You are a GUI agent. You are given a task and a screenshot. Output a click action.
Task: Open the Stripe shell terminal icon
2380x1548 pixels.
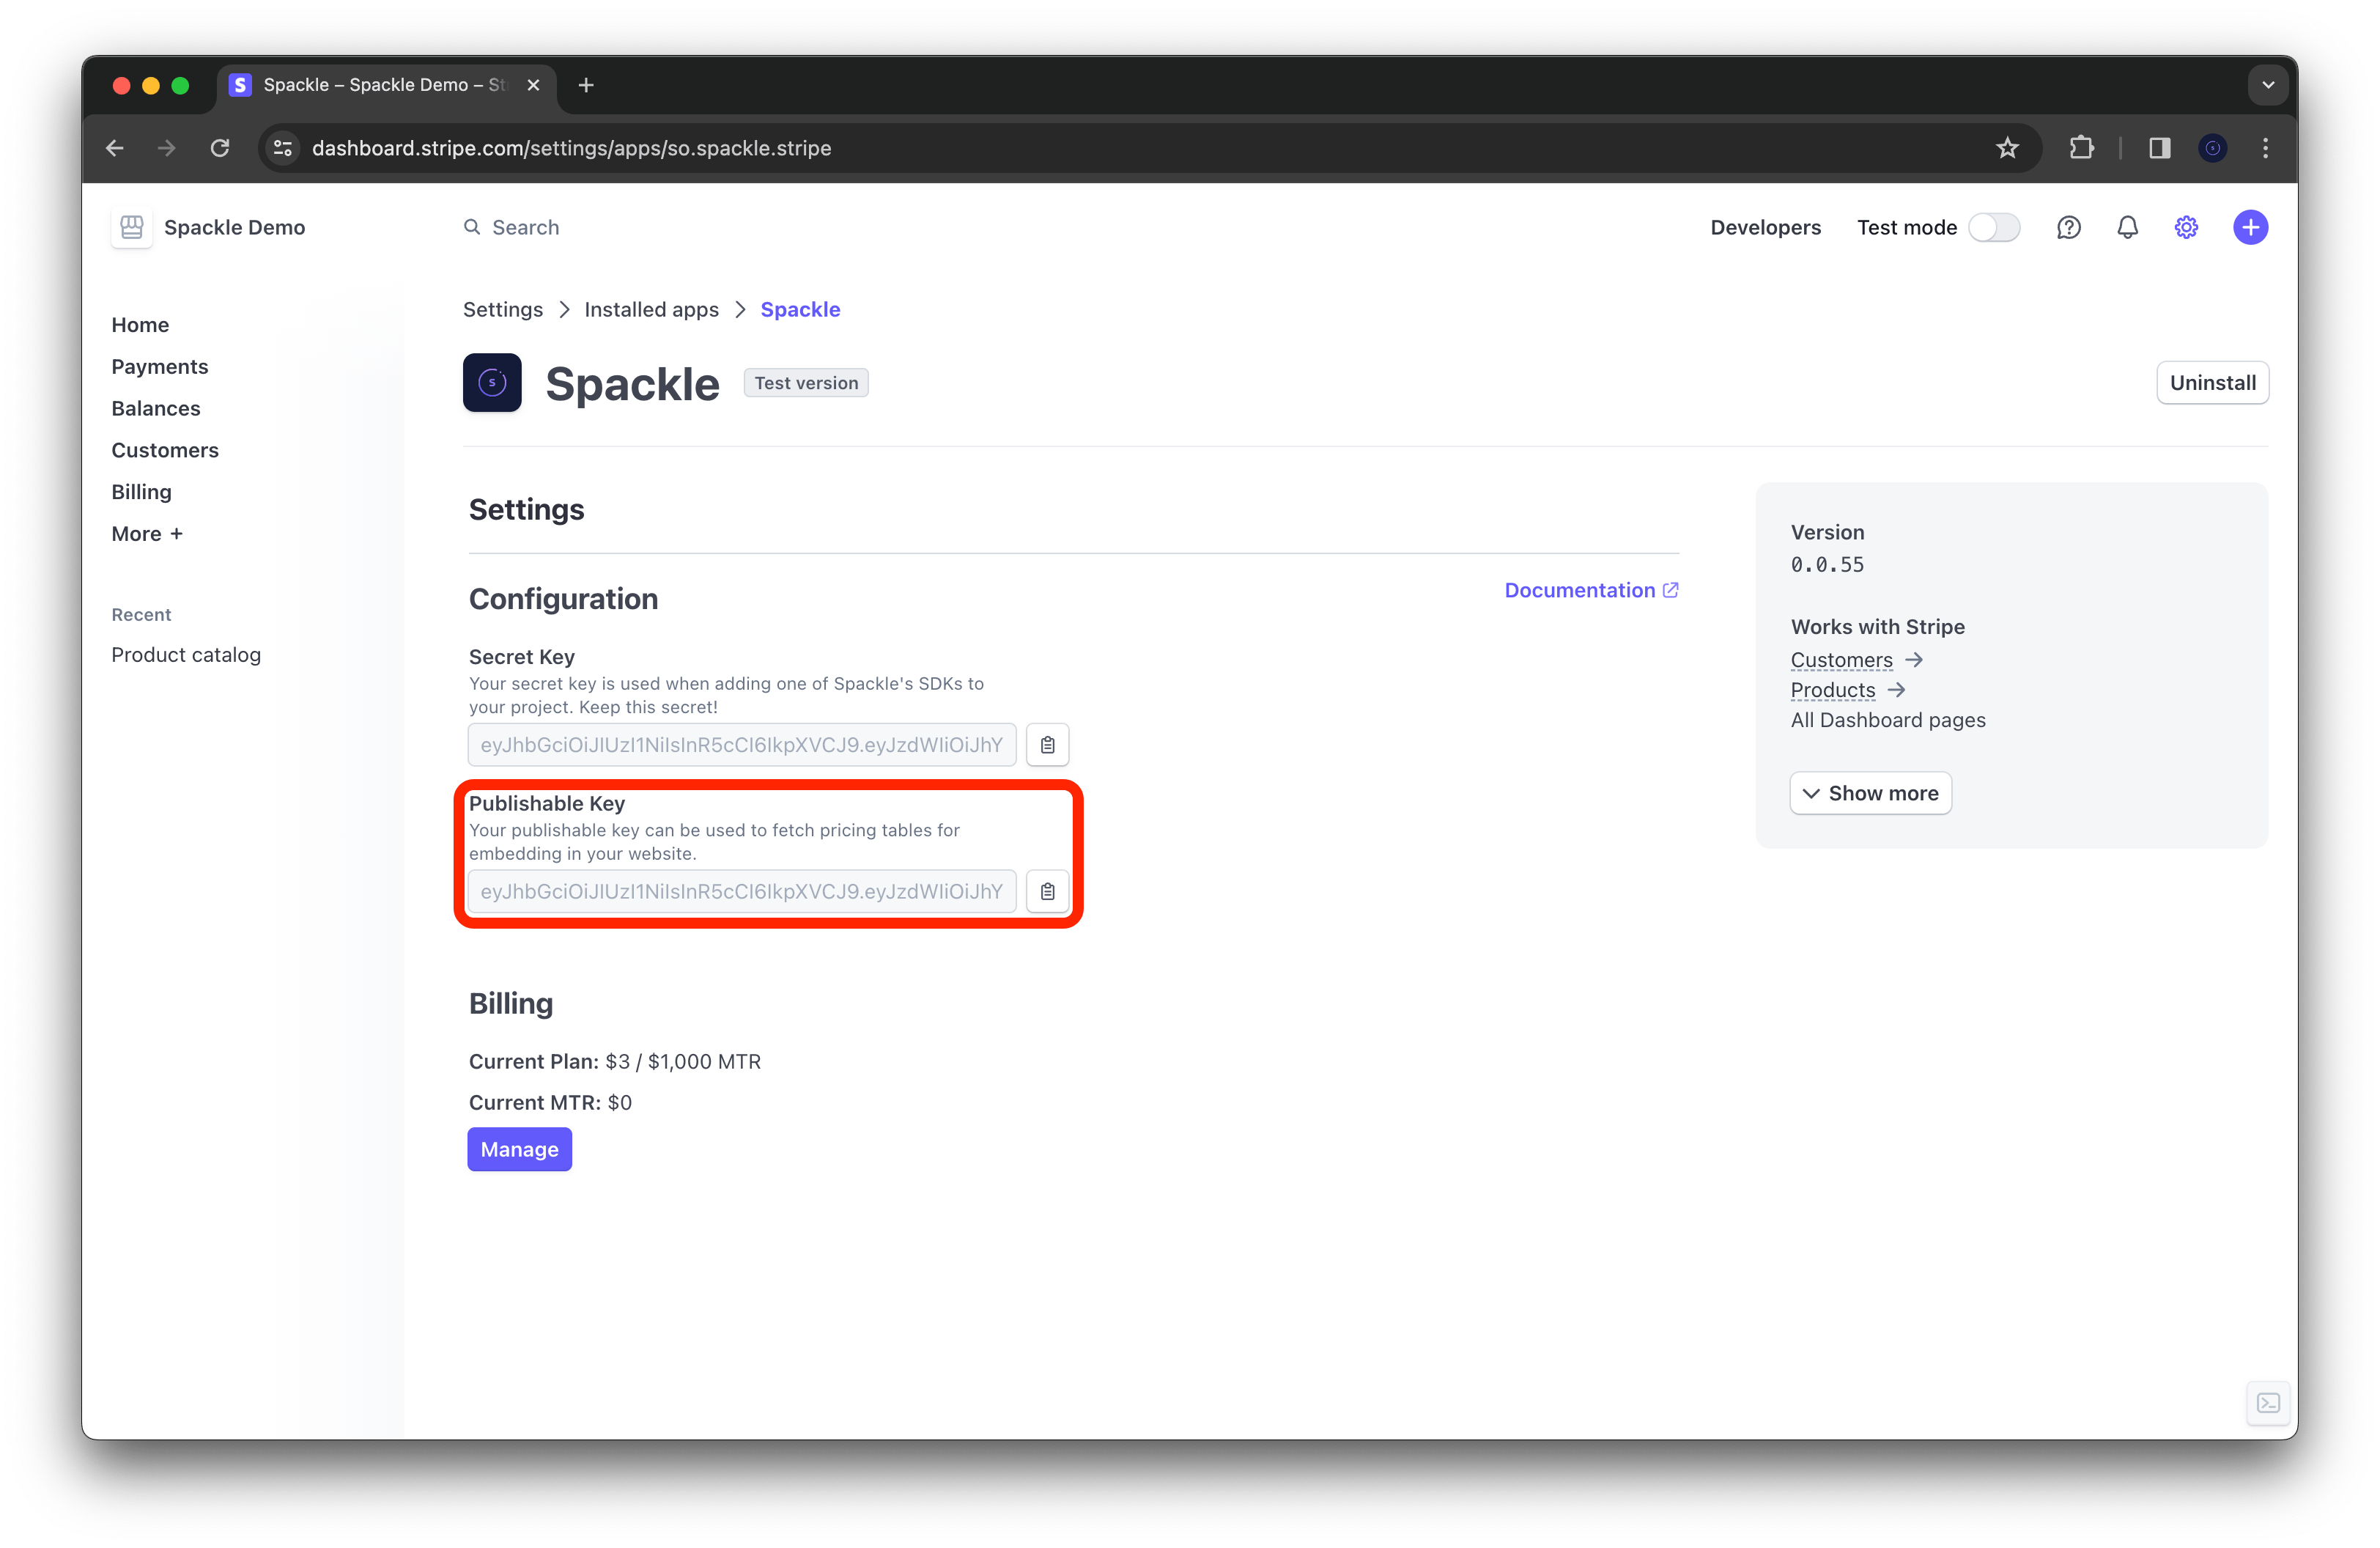tap(2268, 1403)
